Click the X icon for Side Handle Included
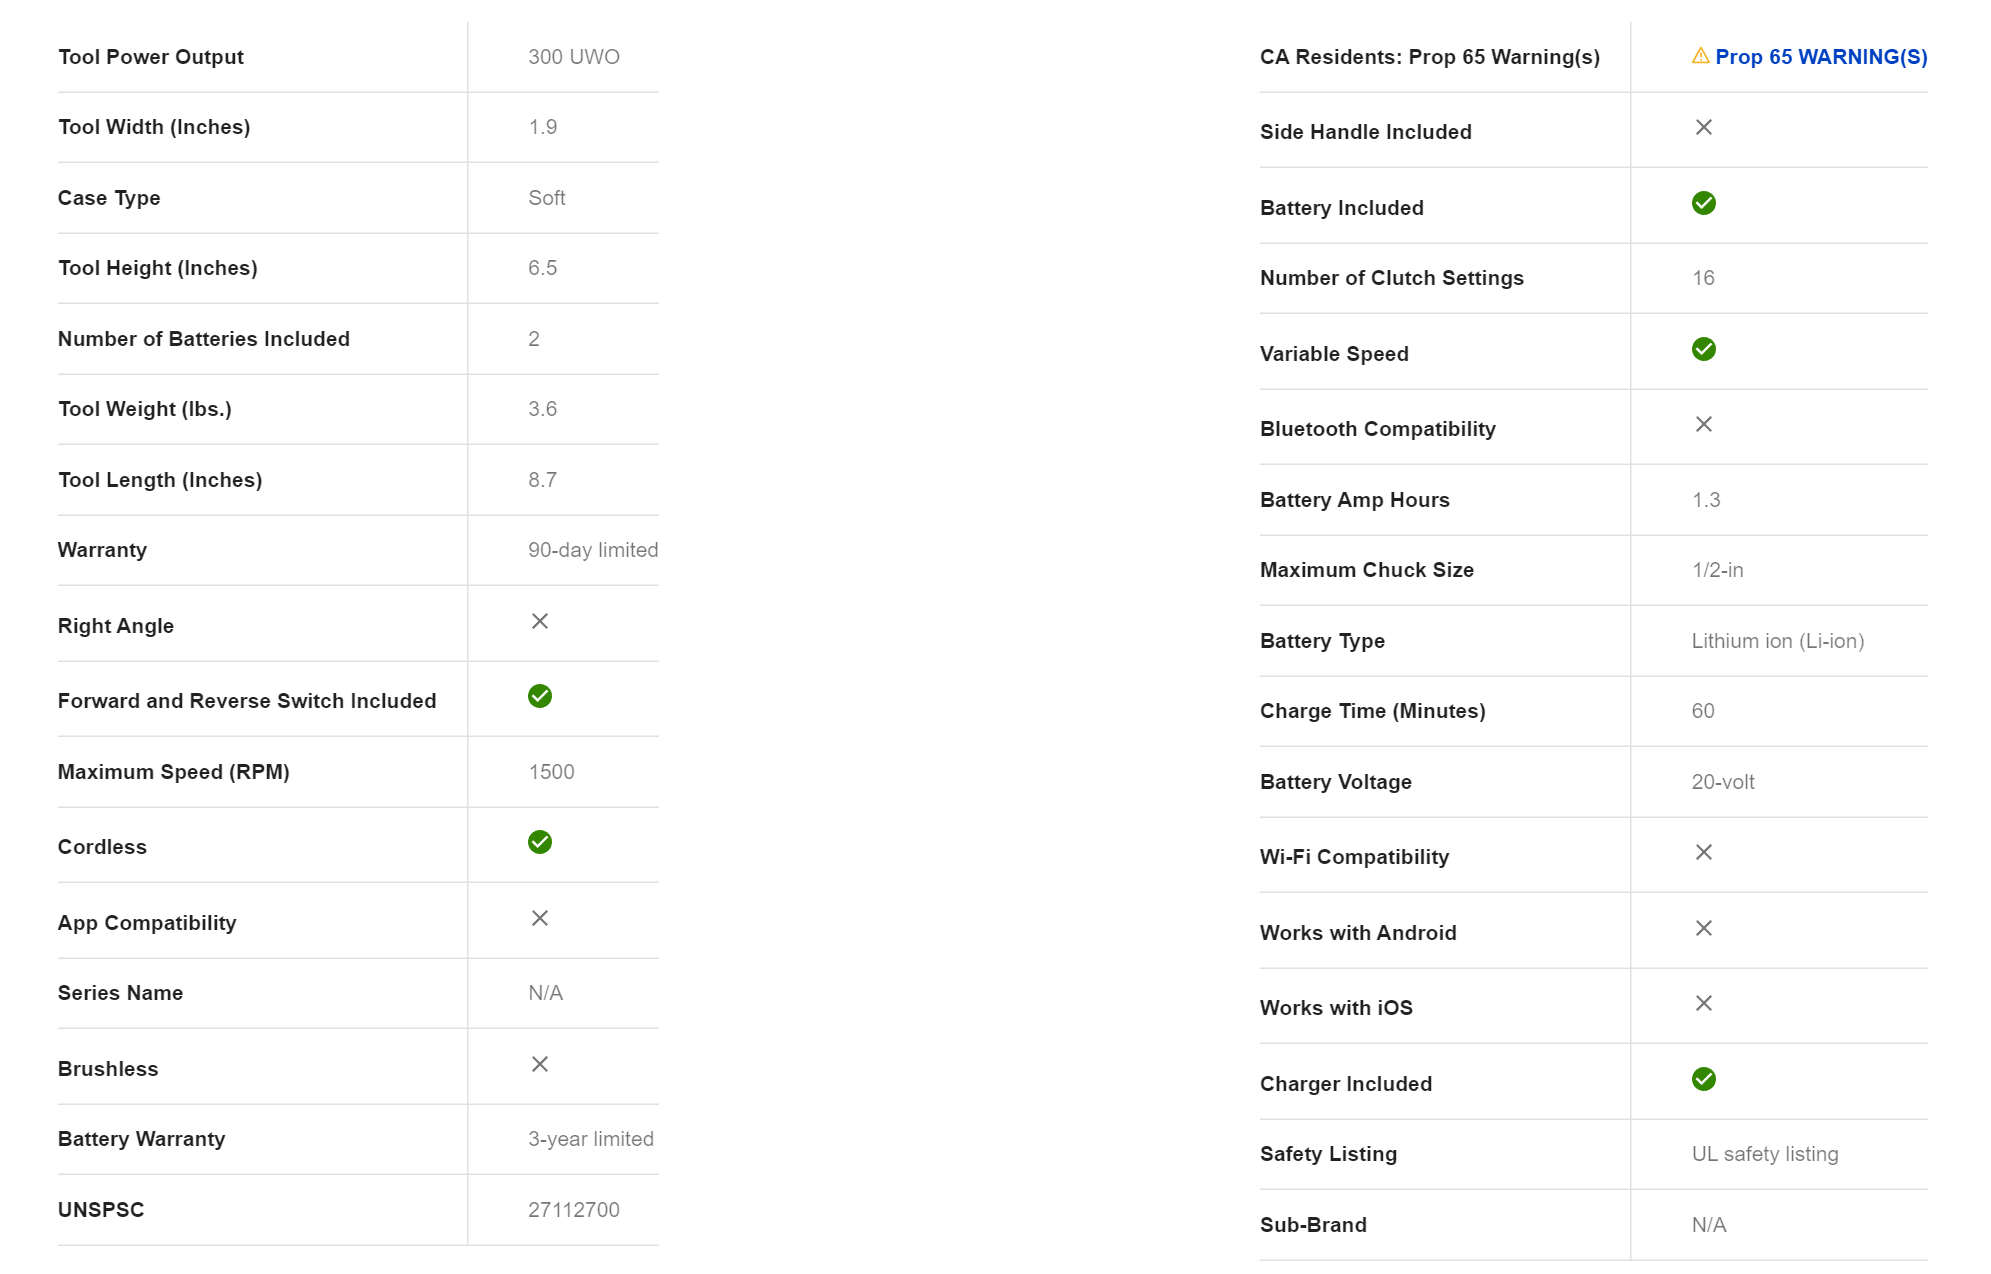Image resolution: width=1991 pixels, height=1274 pixels. click(x=1703, y=127)
